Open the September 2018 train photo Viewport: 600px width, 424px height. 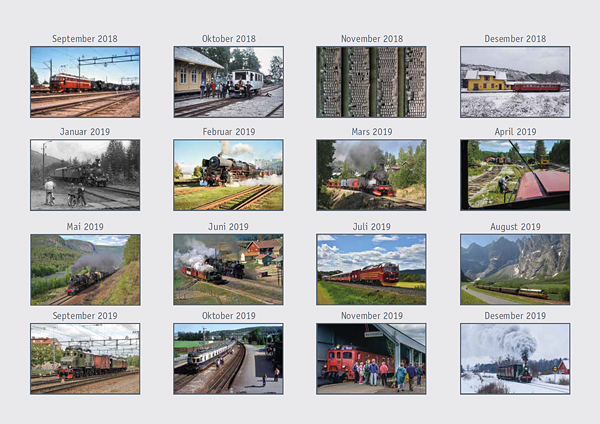click(85, 82)
